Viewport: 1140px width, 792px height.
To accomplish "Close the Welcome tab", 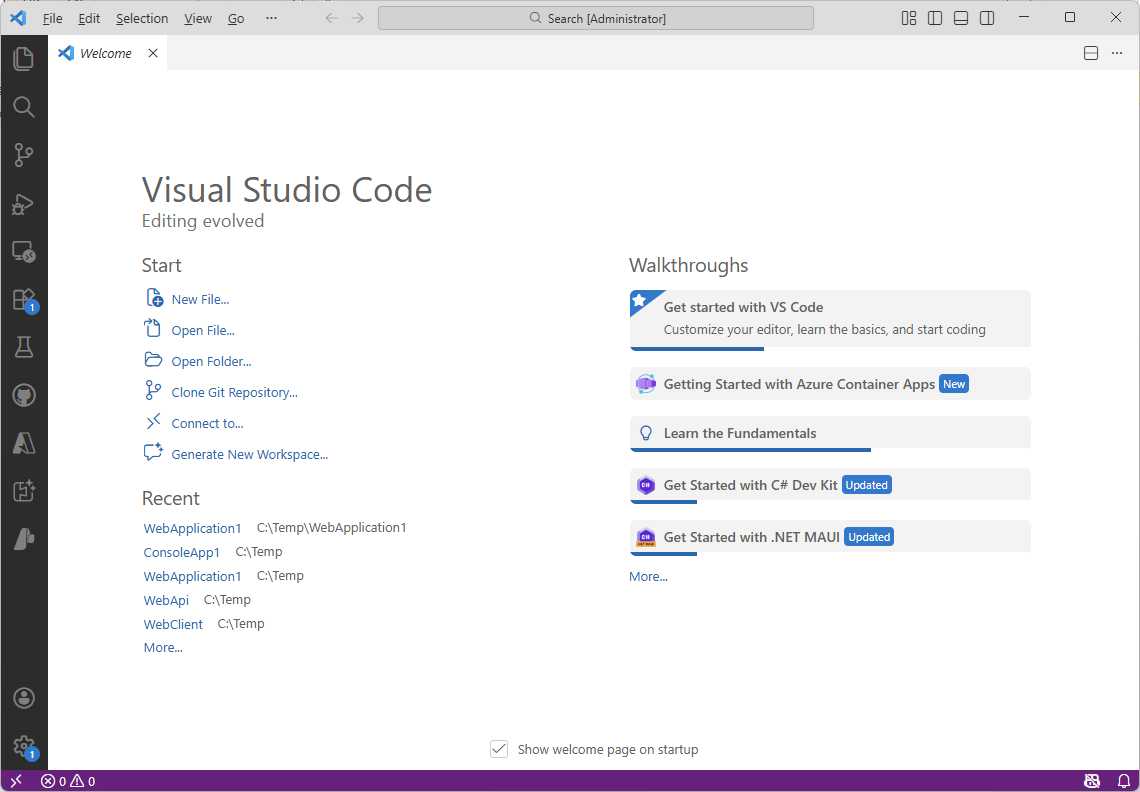I will 153,53.
